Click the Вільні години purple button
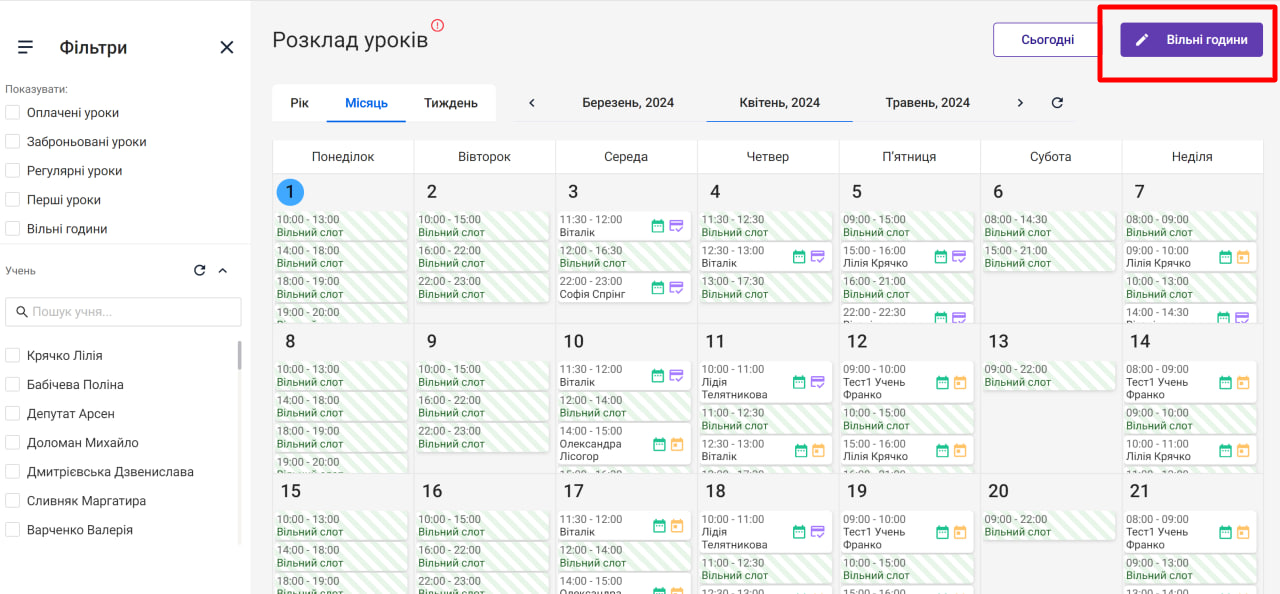Viewport: 1280px width, 594px height. click(x=1191, y=40)
